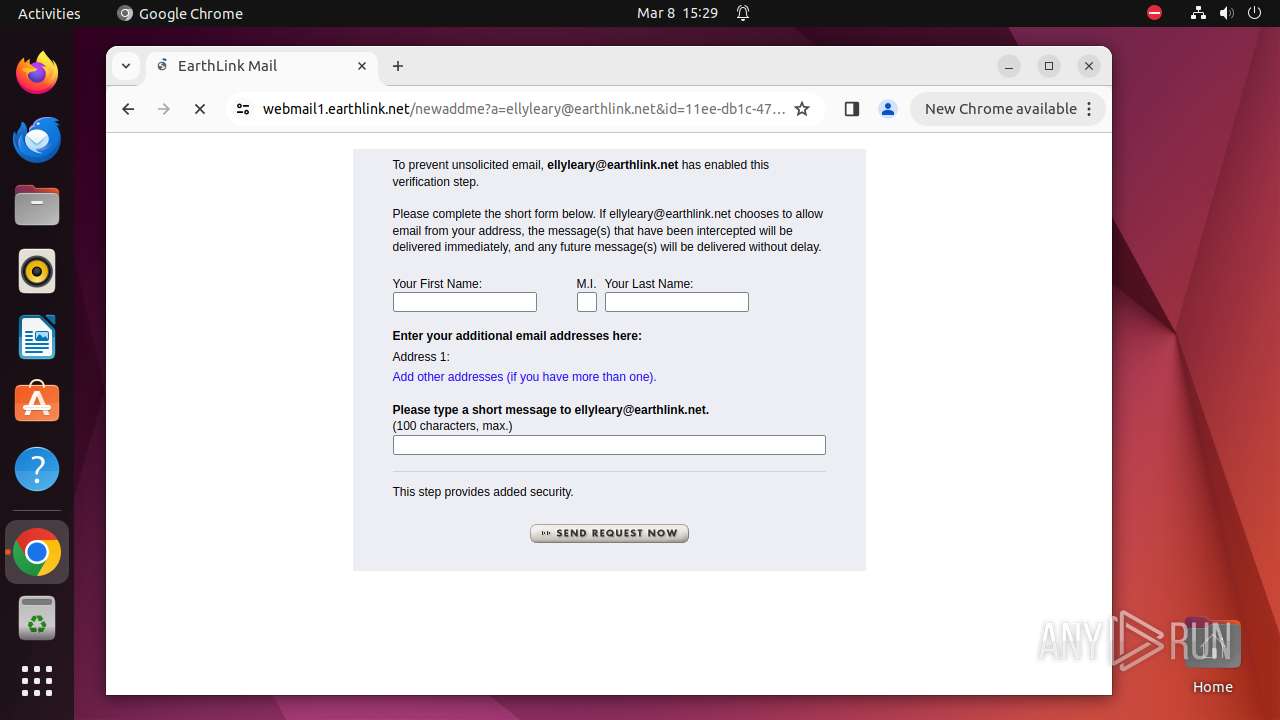Open the Home folder on the desktop

click(x=1212, y=655)
